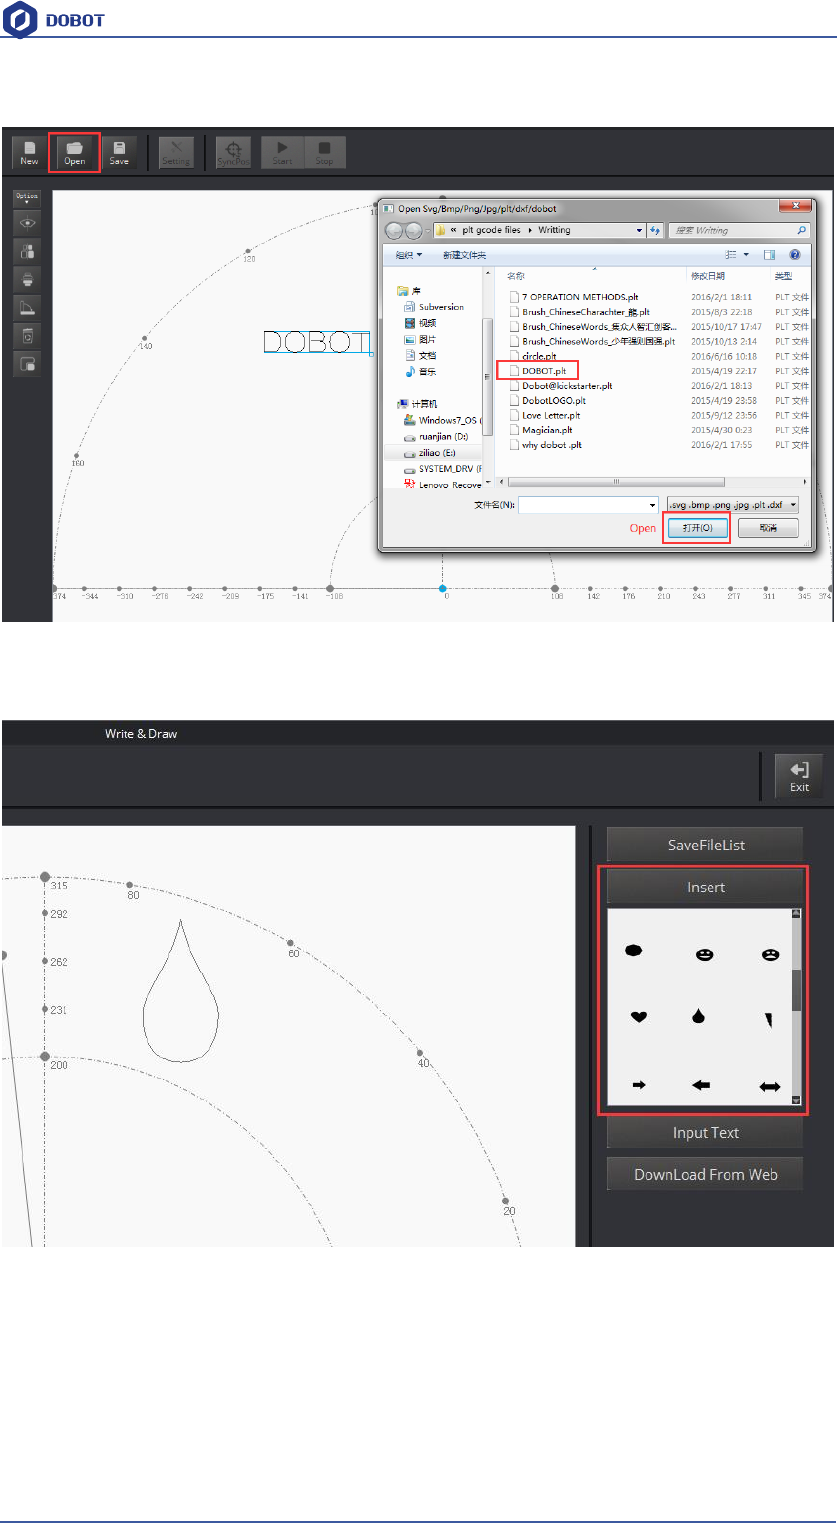Click DownLoad From Web button

pyautogui.click(x=705, y=1175)
